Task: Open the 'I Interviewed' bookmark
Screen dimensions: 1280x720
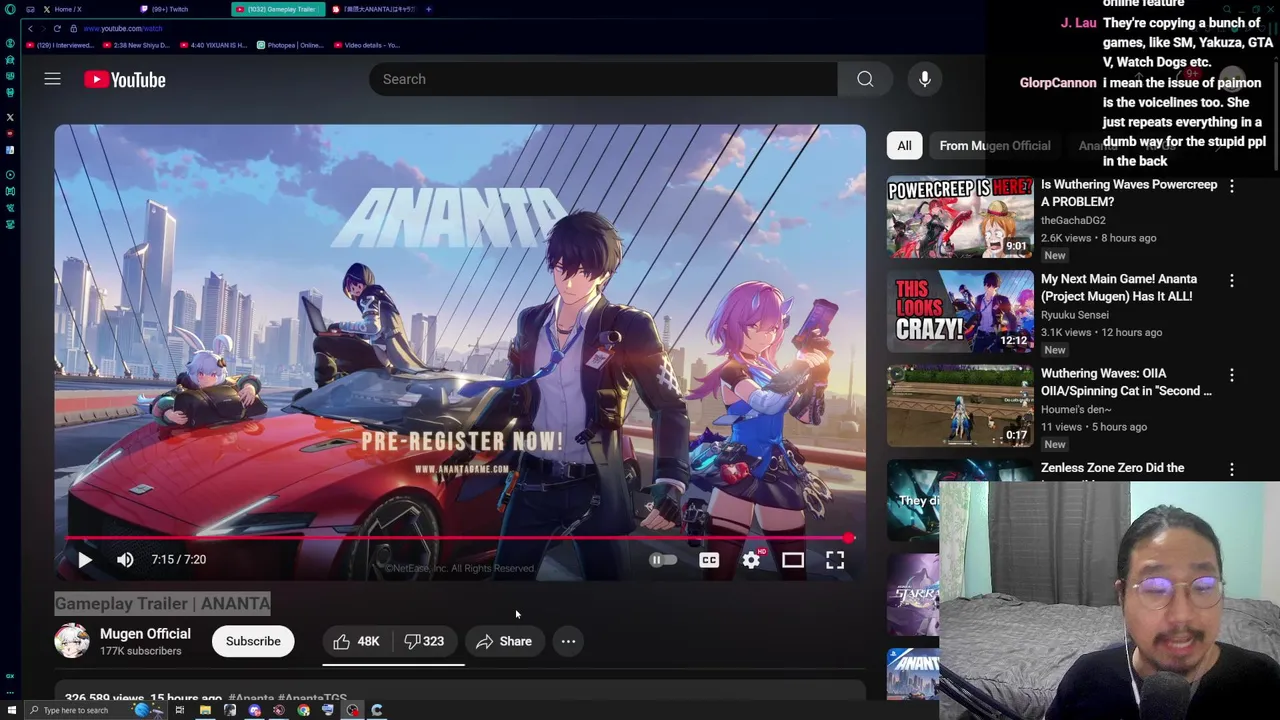Action: tap(60, 45)
